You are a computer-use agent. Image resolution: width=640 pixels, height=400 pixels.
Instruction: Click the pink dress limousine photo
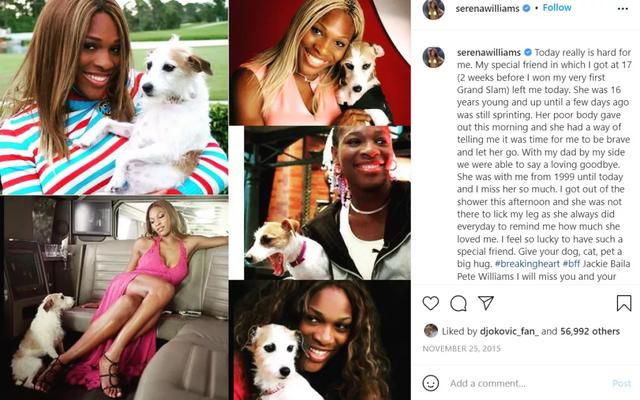[x=114, y=298]
